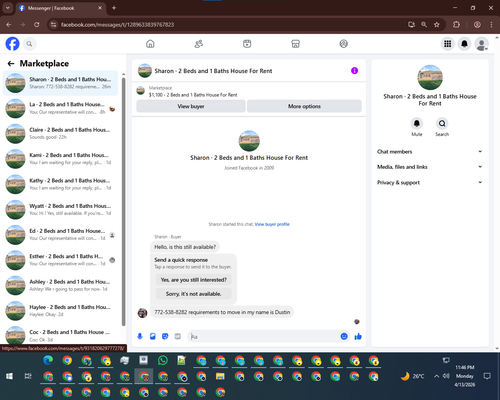
Task: Click the listing thumbnail in Marketplace banner
Action: tap(141, 91)
